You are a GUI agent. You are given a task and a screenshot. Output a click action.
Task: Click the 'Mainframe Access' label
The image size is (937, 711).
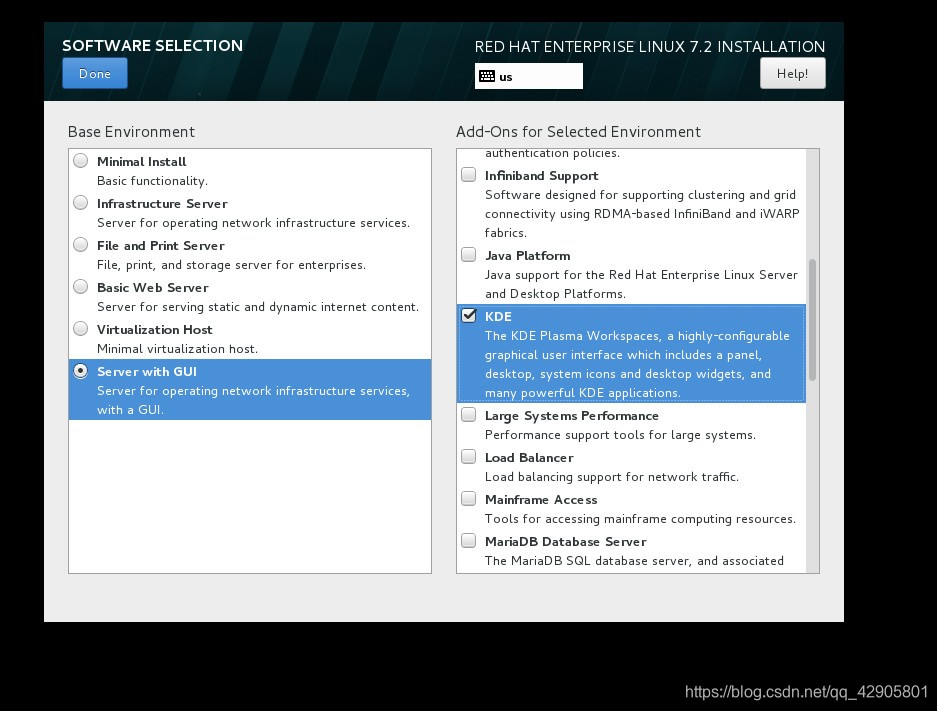coord(541,499)
